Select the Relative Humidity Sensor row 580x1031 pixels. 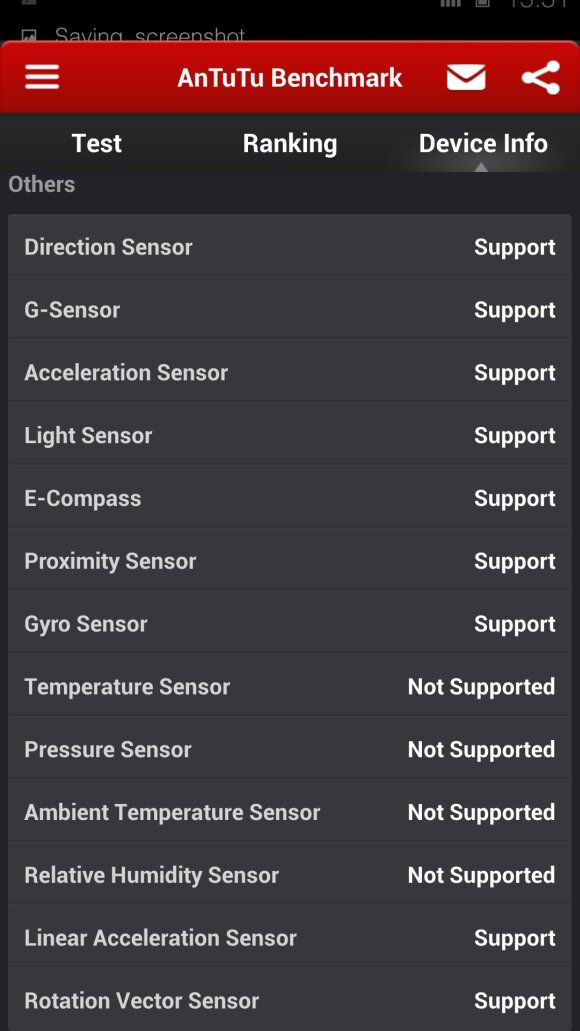(x=290, y=875)
